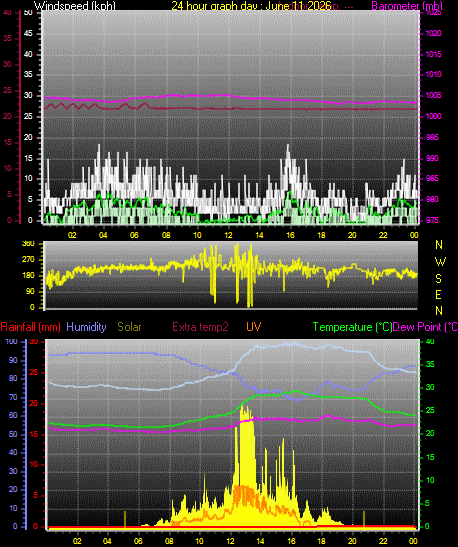
Task: Click the "Barometer (mb)" axis title
Action: click(x=407, y=6)
